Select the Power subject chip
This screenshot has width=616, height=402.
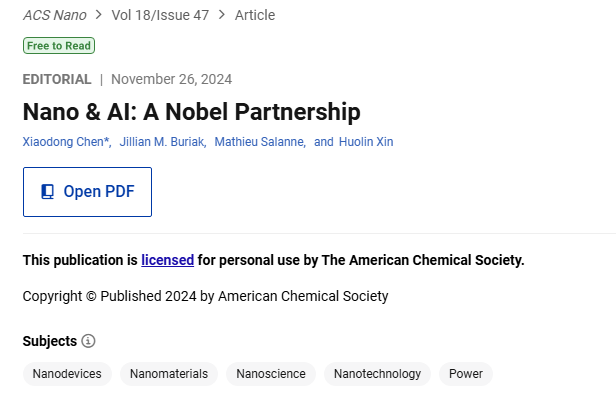coord(466,374)
